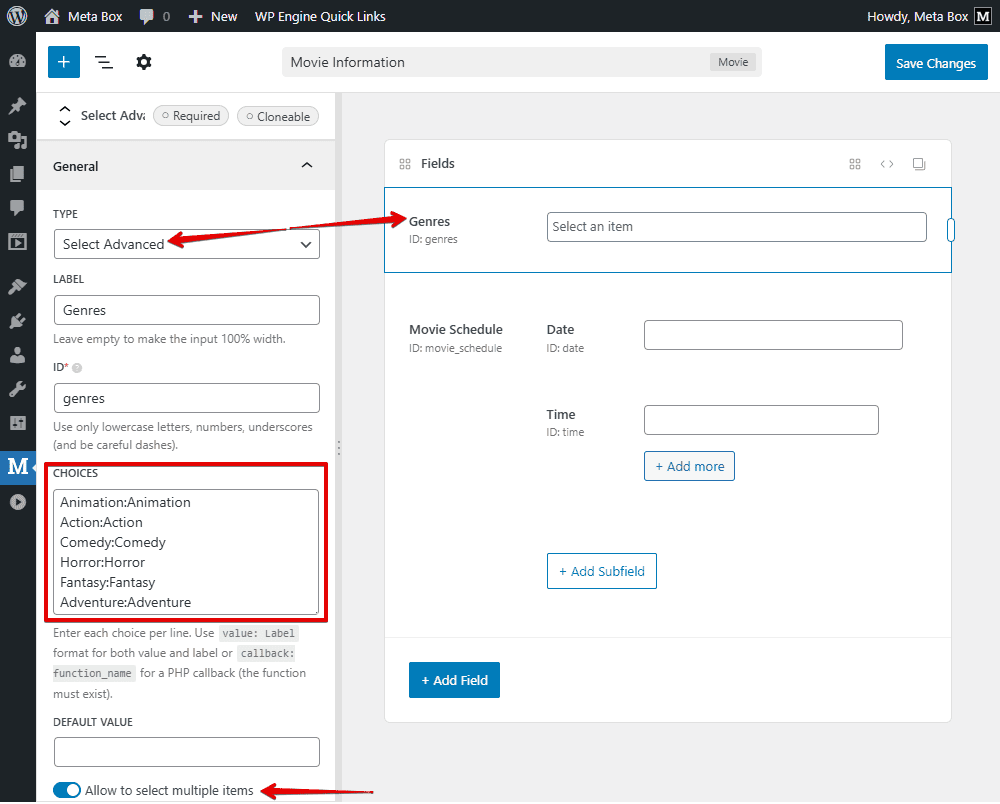
Task: Toggle the Cloneable option
Action: pyautogui.click(x=277, y=116)
